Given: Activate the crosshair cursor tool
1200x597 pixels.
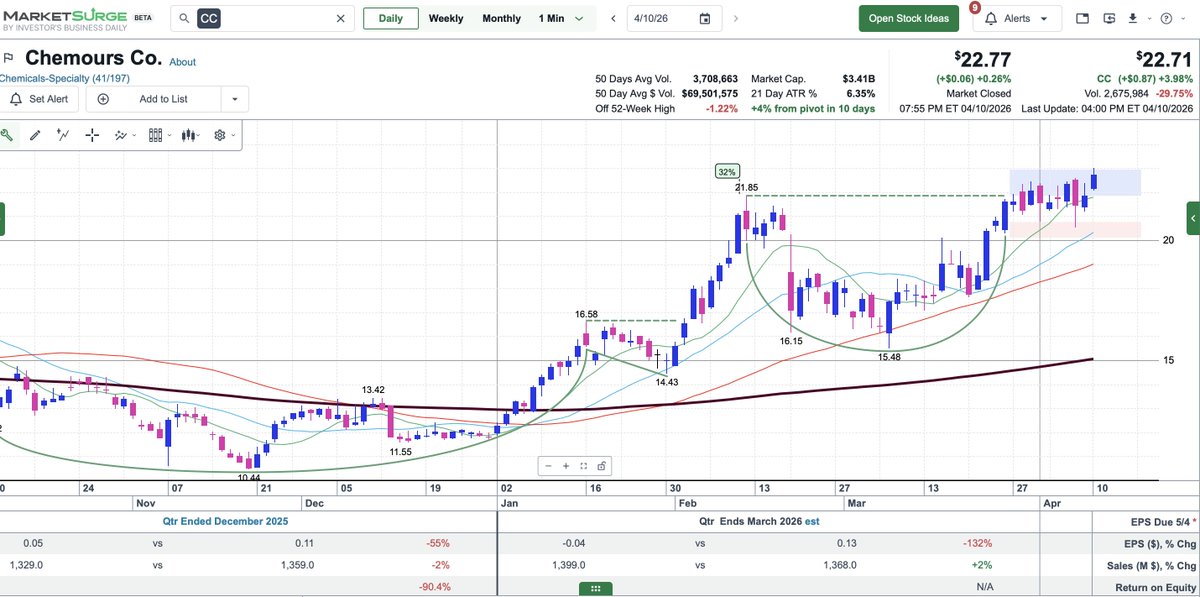Looking at the screenshot, I should (x=92, y=135).
